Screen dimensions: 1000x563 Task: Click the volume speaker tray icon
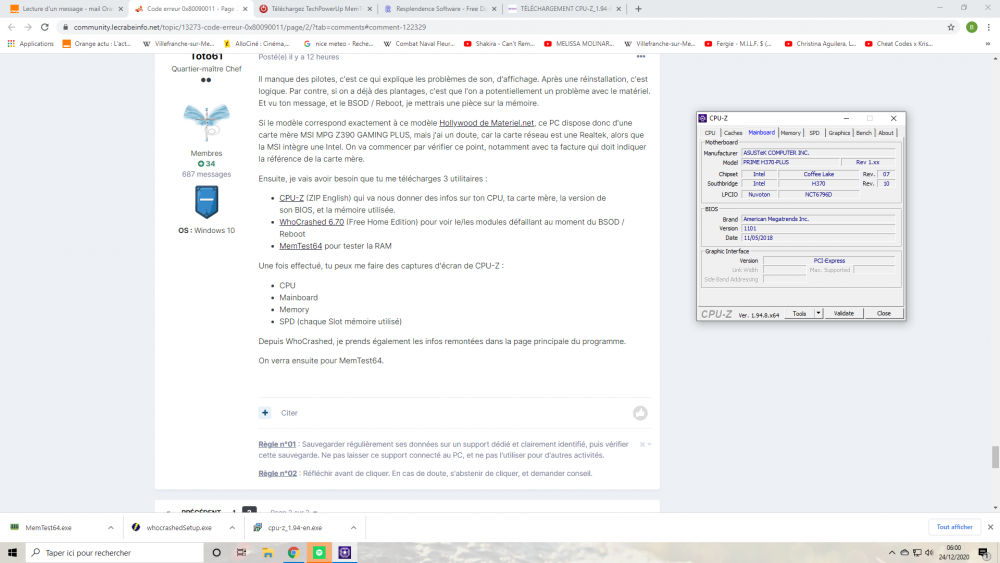(929, 552)
